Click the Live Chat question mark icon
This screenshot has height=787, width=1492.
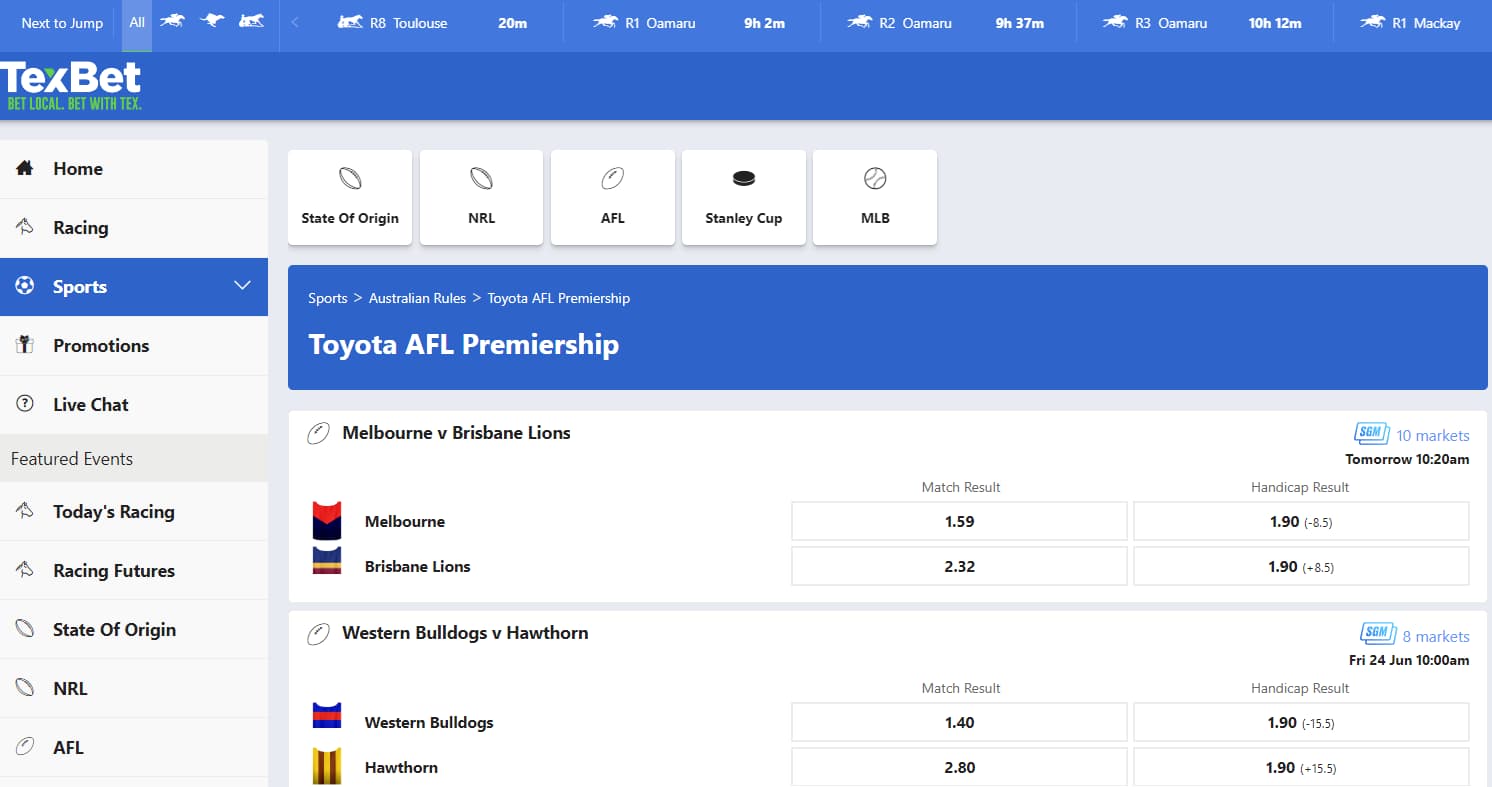pyautogui.click(x=25, y=404)
